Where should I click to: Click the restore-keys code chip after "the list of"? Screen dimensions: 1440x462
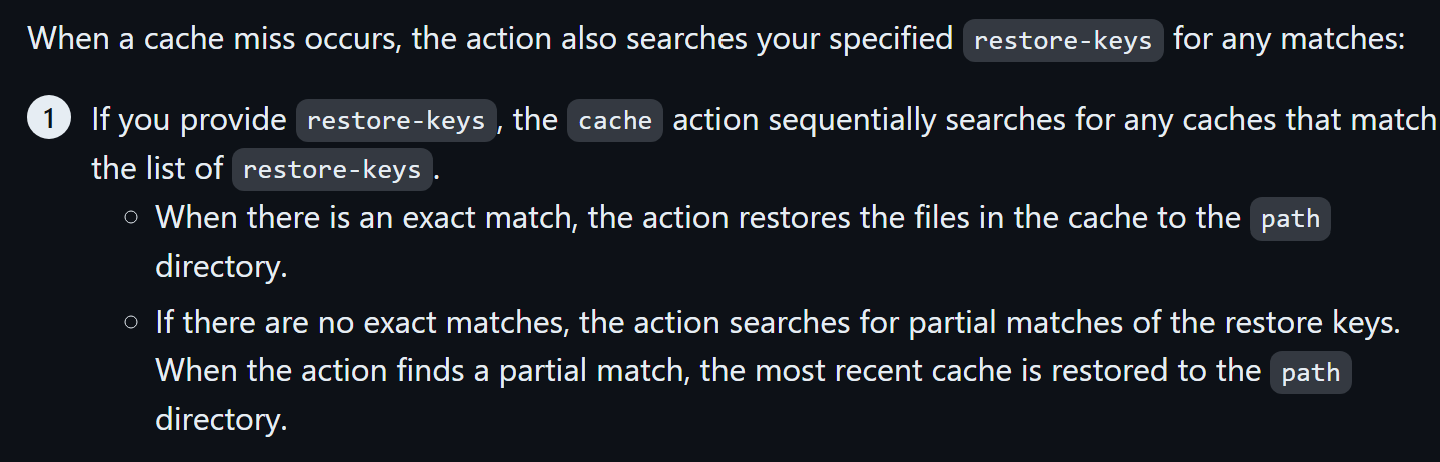[332, 169]
